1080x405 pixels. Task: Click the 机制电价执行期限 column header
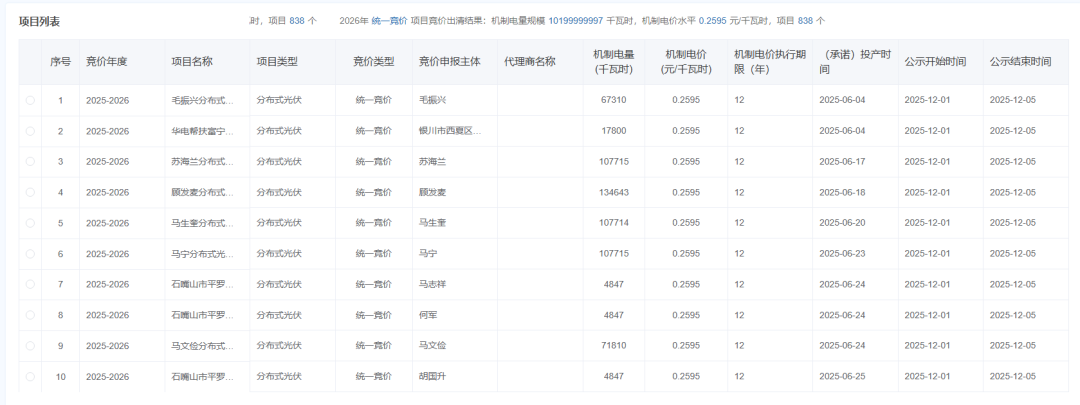(x=769, y=62)
